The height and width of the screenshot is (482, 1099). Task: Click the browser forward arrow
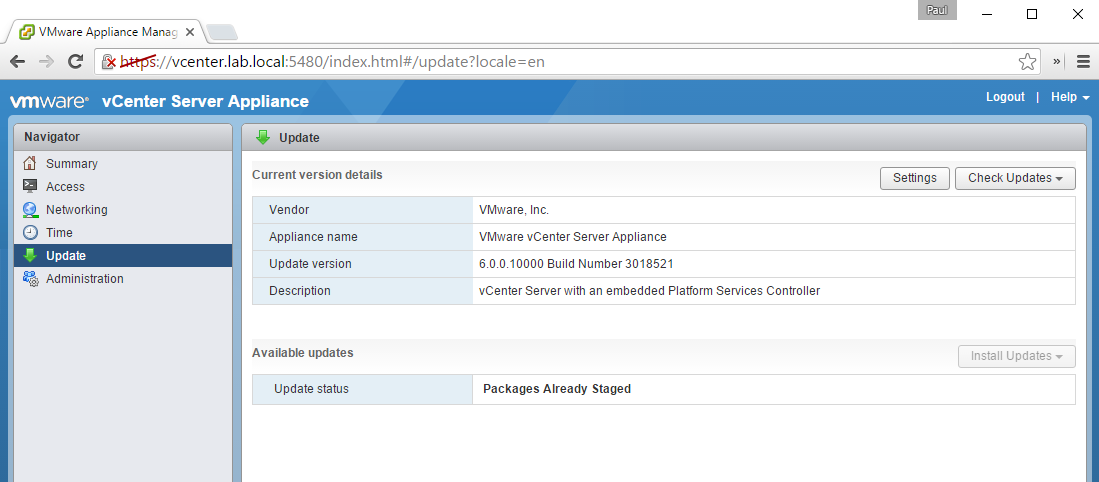pos(46,62)
